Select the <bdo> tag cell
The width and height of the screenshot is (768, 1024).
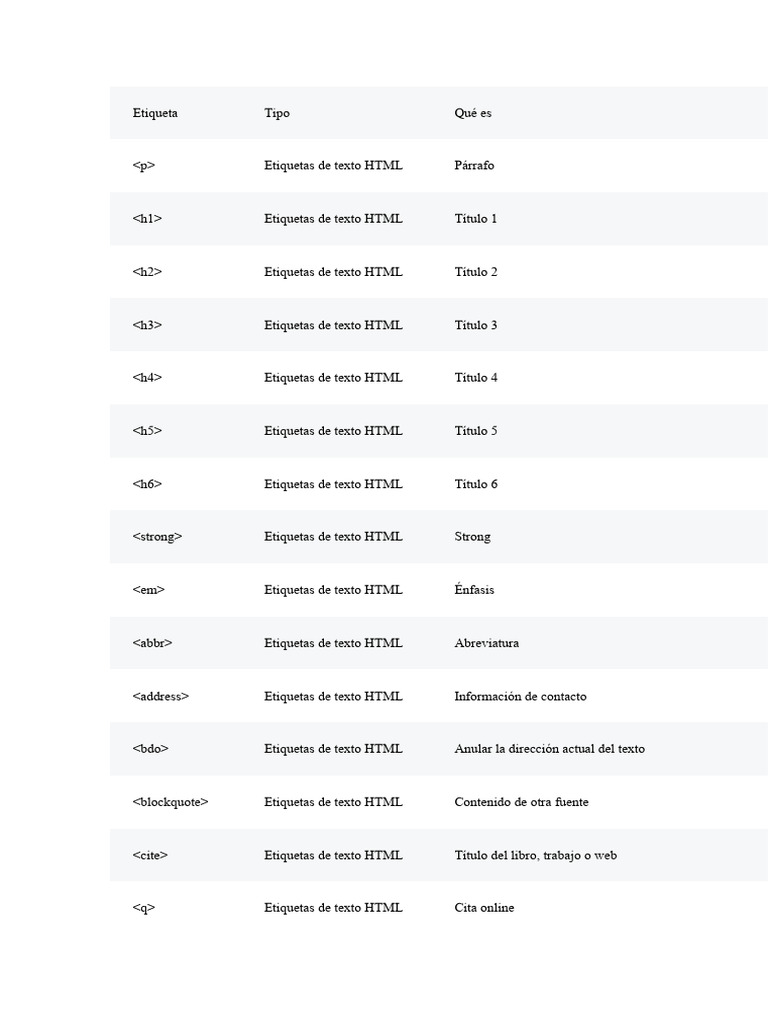coord(150,749)
